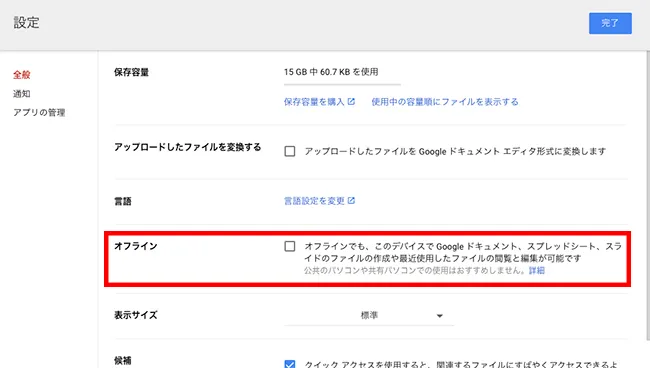
Task: Open the 言語設定を変更 link
Action: point(314,201)
